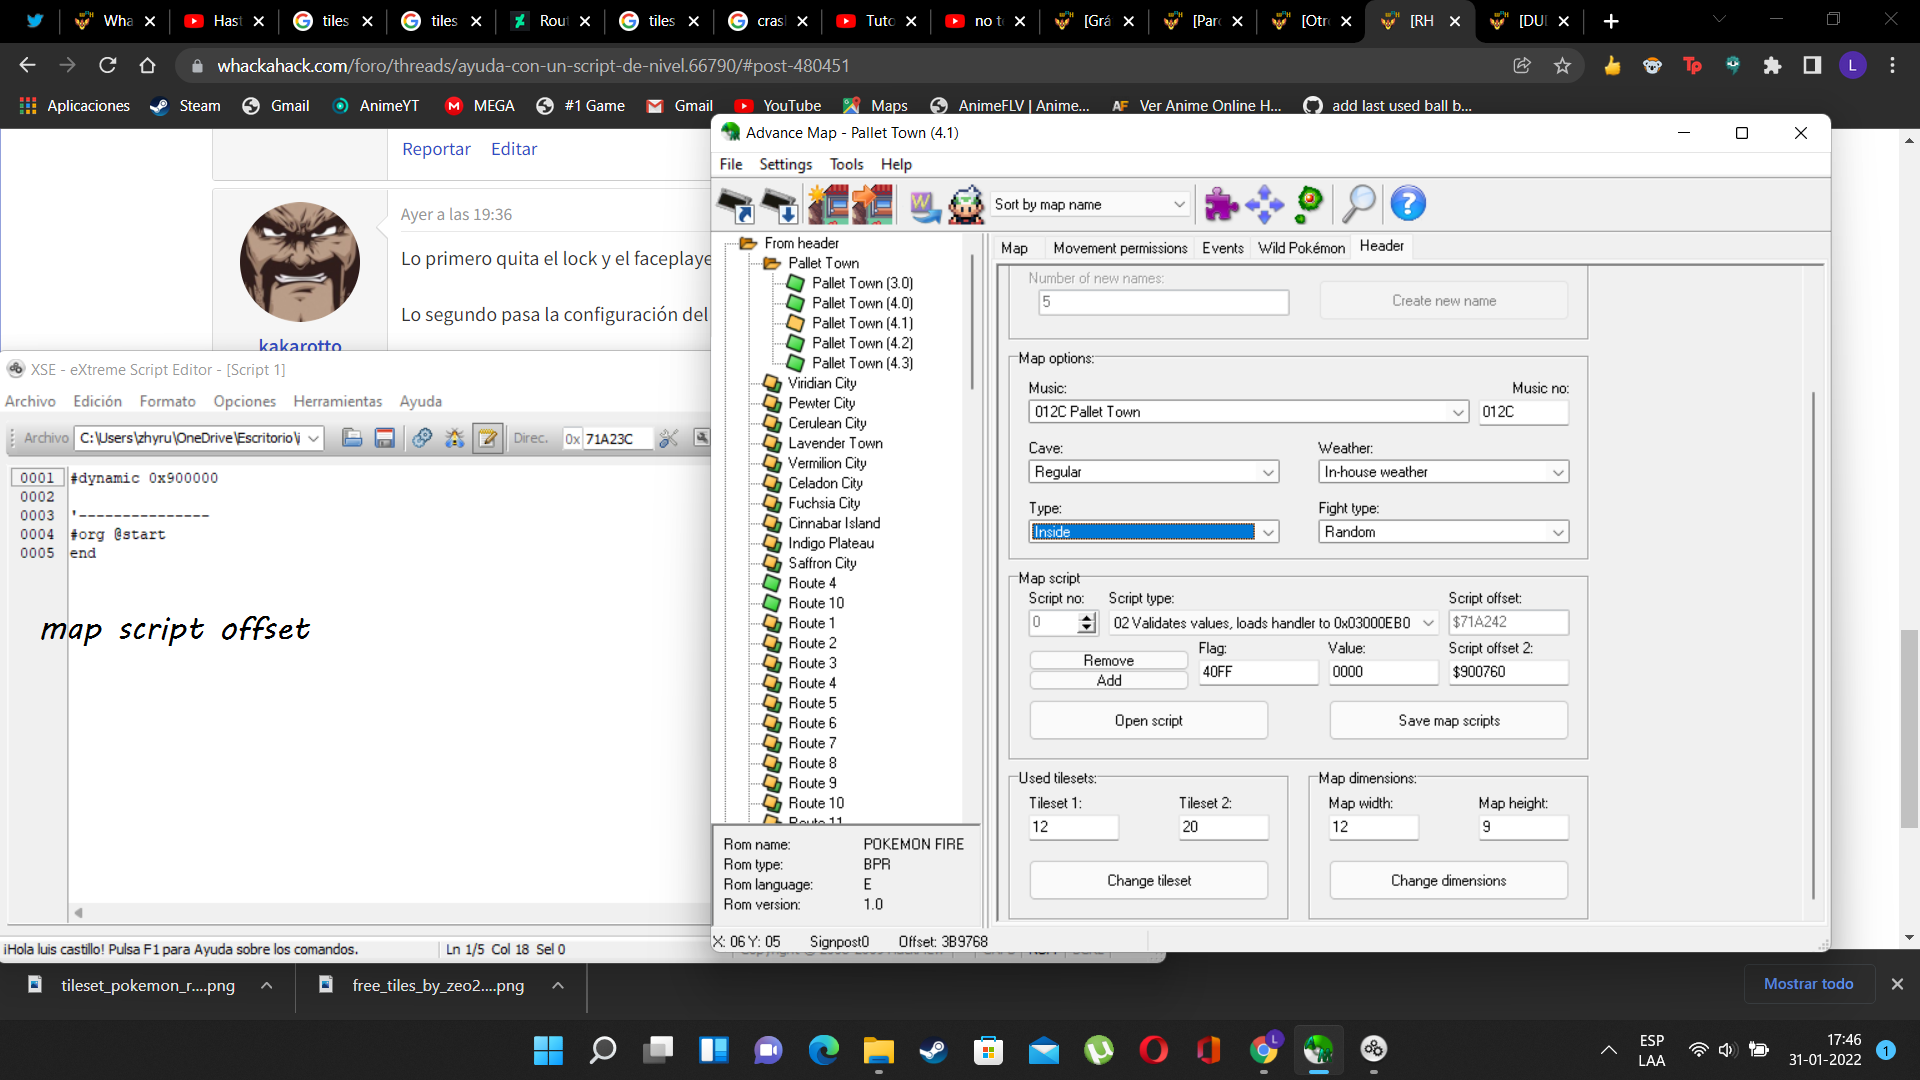Increment the Script no stepper

tap(1087, 618)
